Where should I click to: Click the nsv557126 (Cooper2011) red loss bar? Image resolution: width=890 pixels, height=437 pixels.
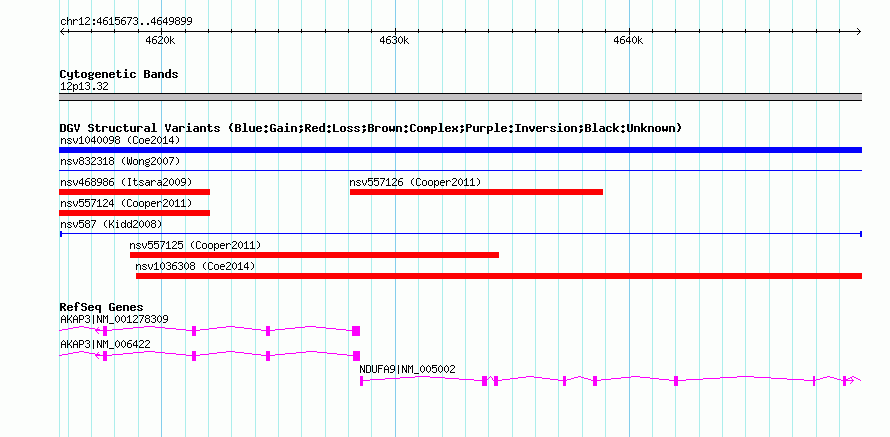pyautogui.click(x=476, y=192)
